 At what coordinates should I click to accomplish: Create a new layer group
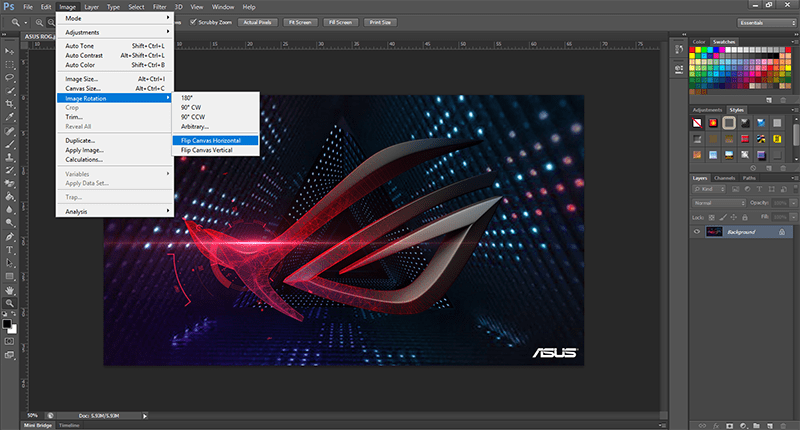point(756,425)
